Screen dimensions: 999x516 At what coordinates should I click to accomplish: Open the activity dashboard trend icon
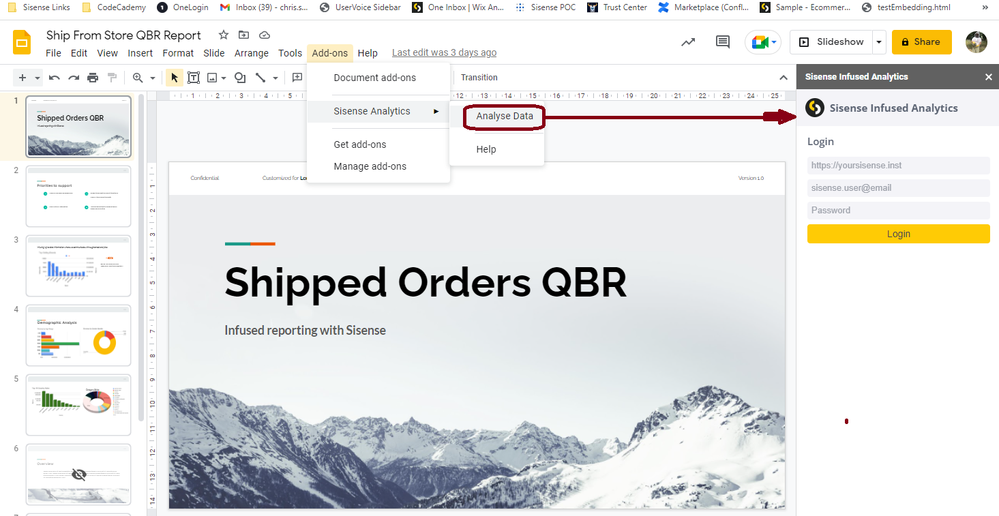[688, 42]
